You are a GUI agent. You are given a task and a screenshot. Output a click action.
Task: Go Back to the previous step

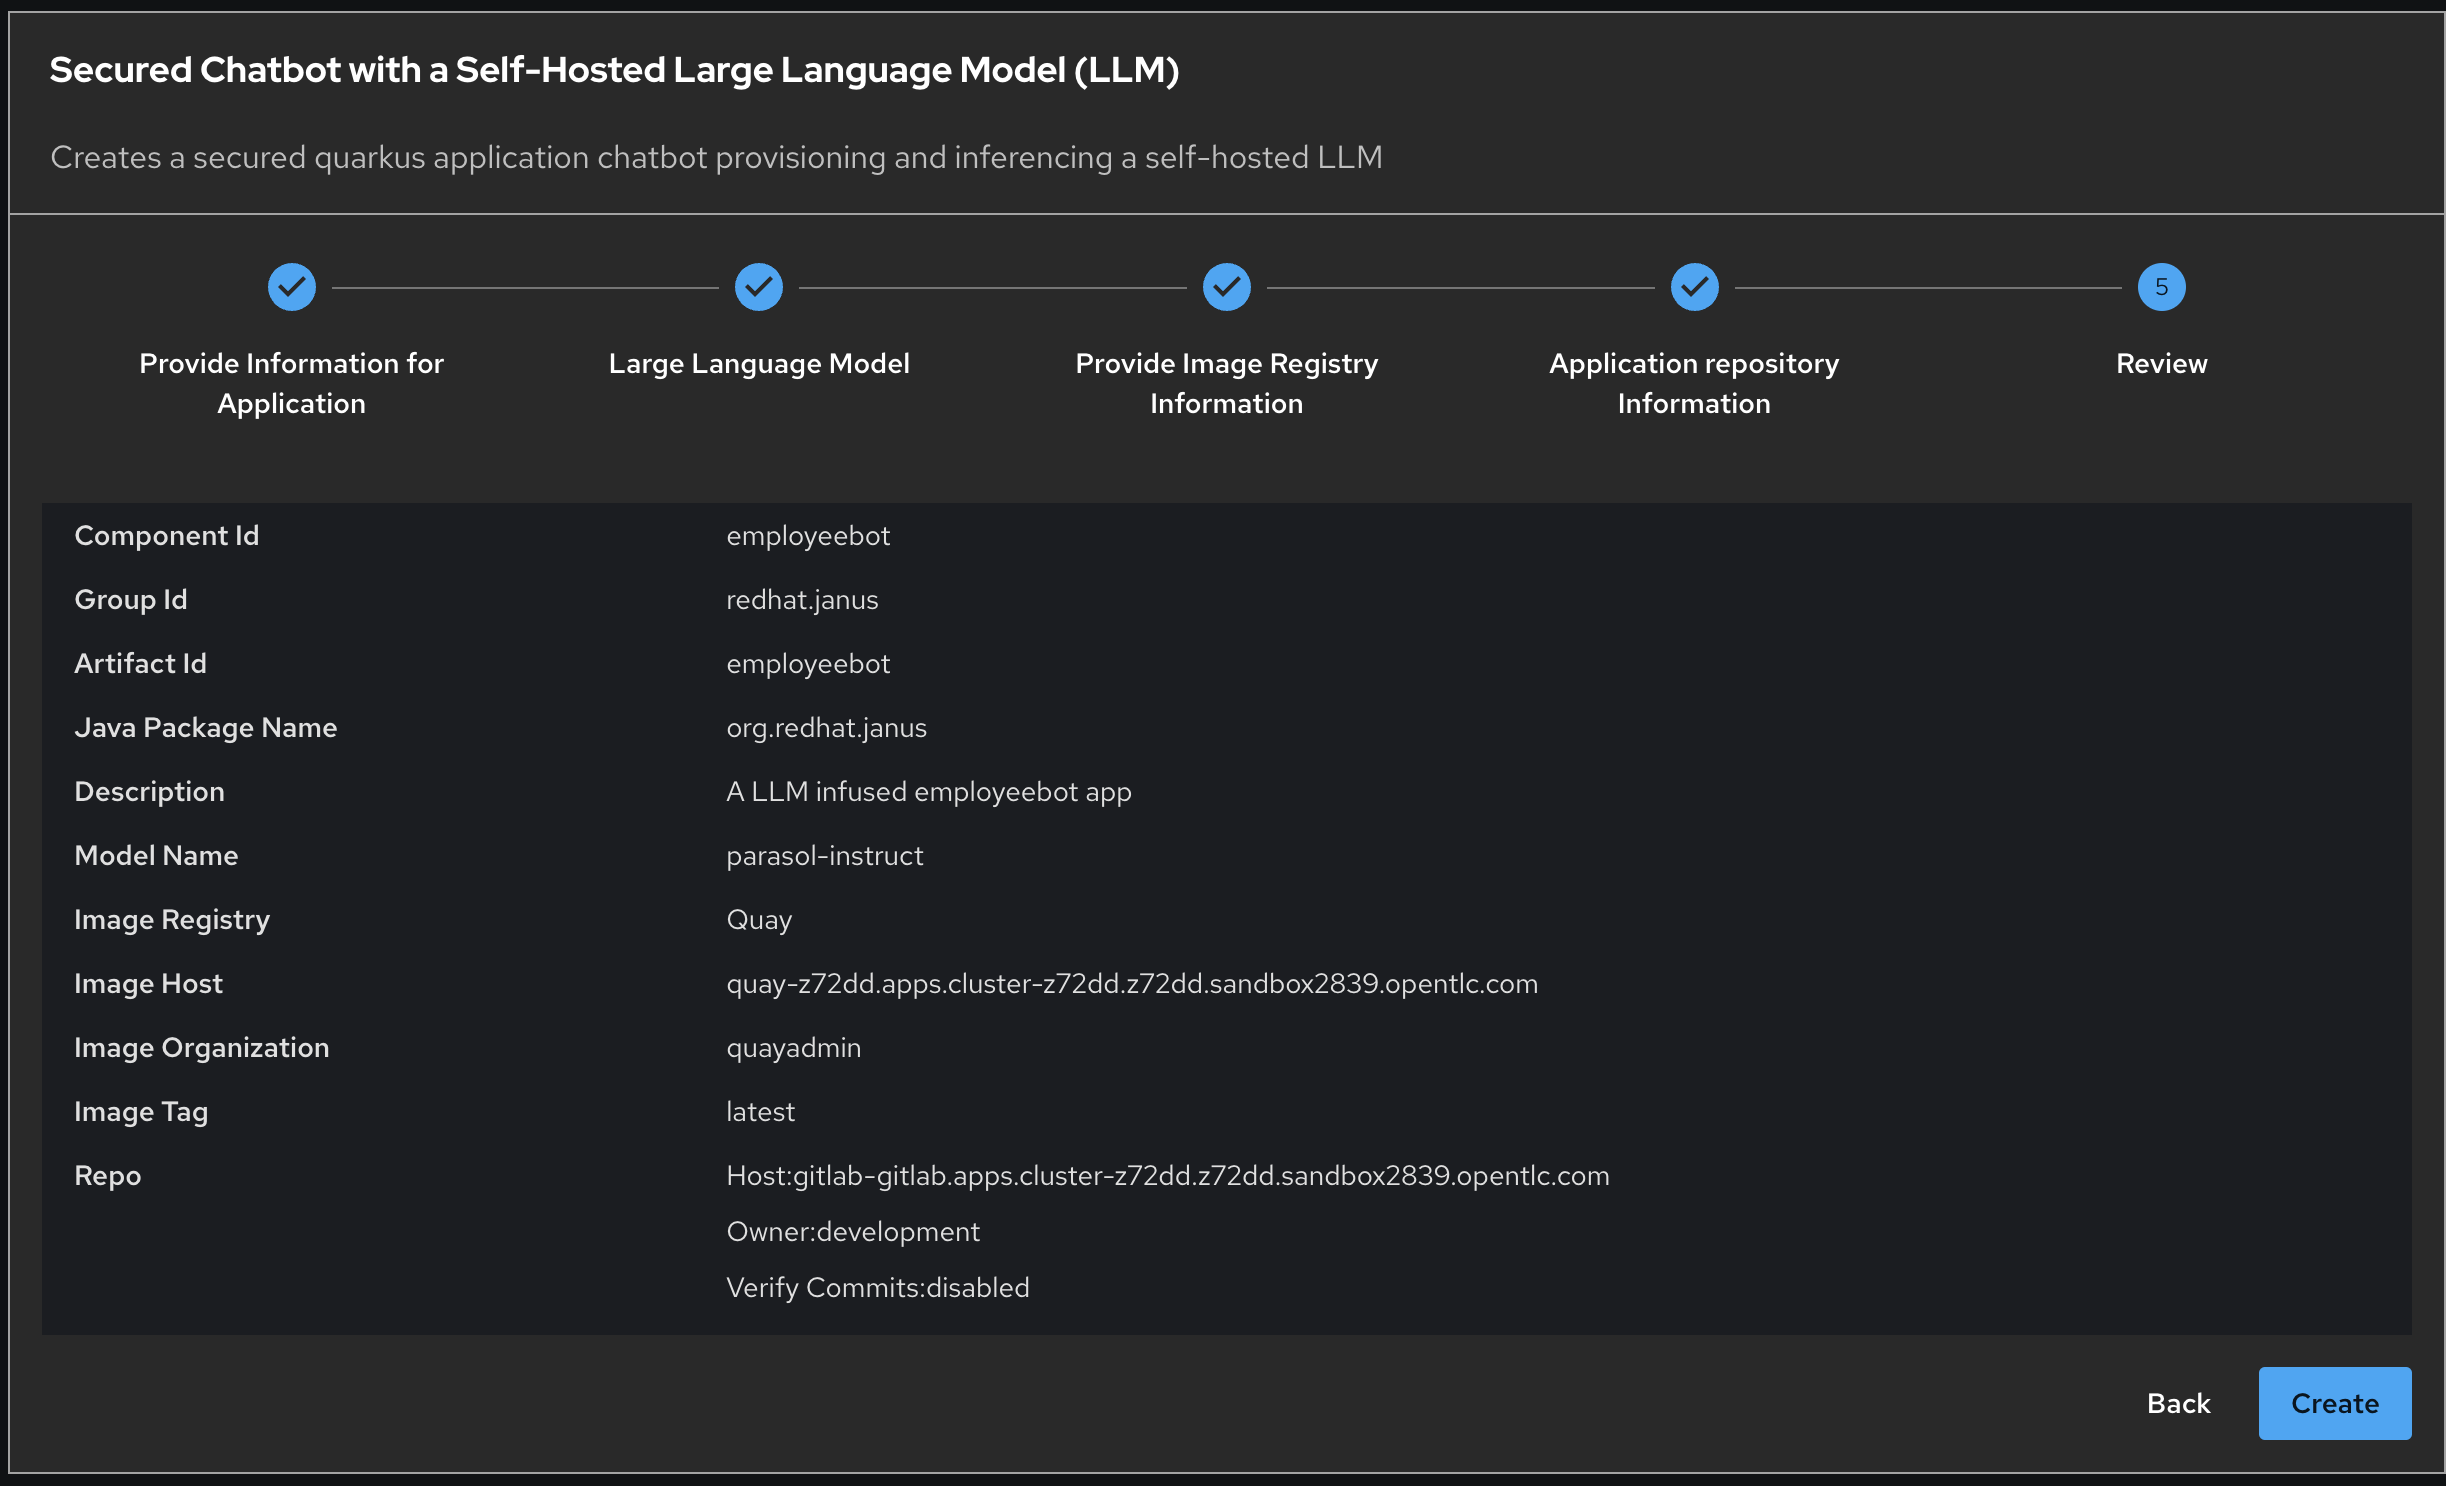pyautogui.click(x=2178, y=1403)
